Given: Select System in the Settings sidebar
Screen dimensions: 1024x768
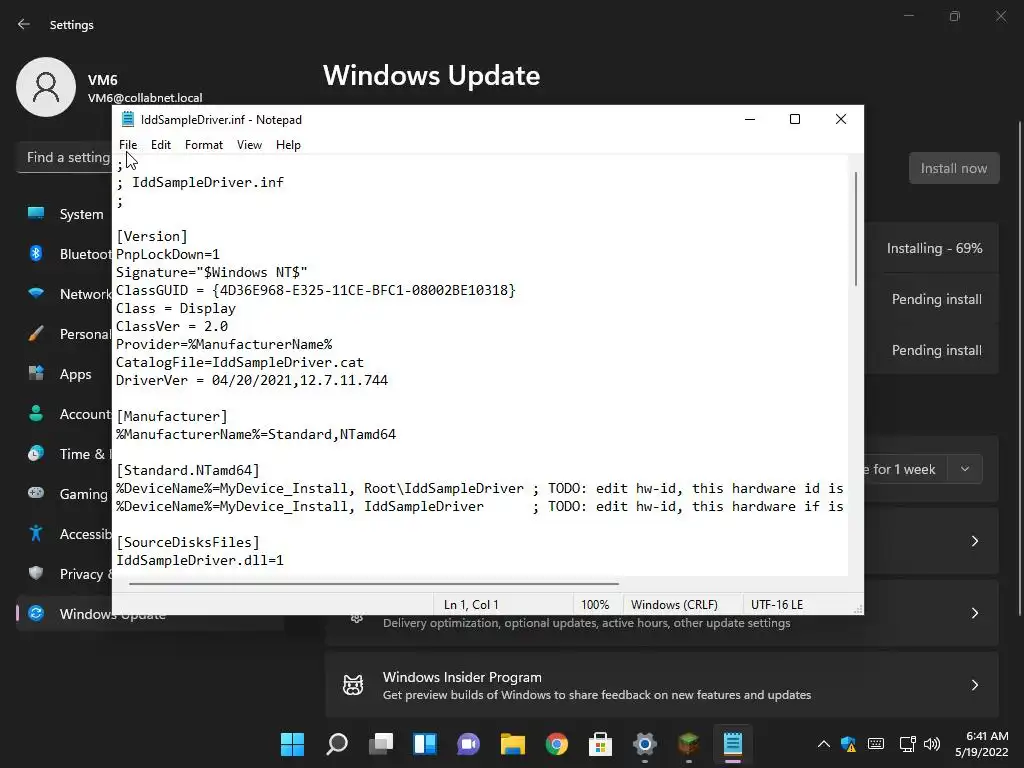Looking at the screenshot, I should pos(81,214).
